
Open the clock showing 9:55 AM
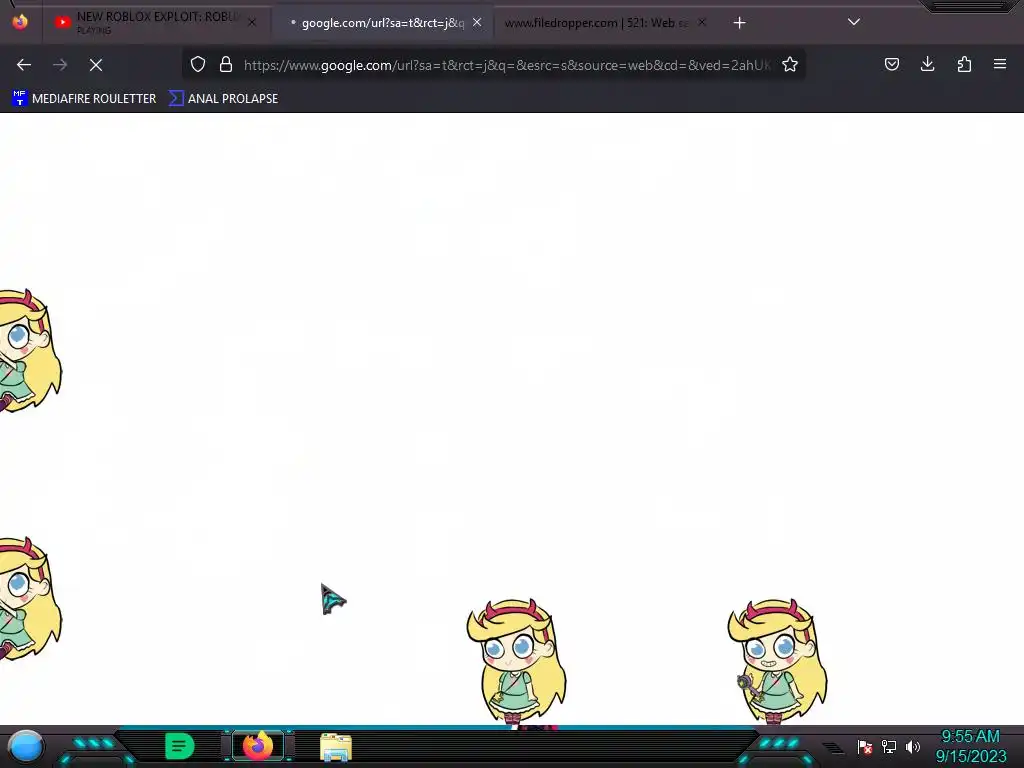(971, 746)
